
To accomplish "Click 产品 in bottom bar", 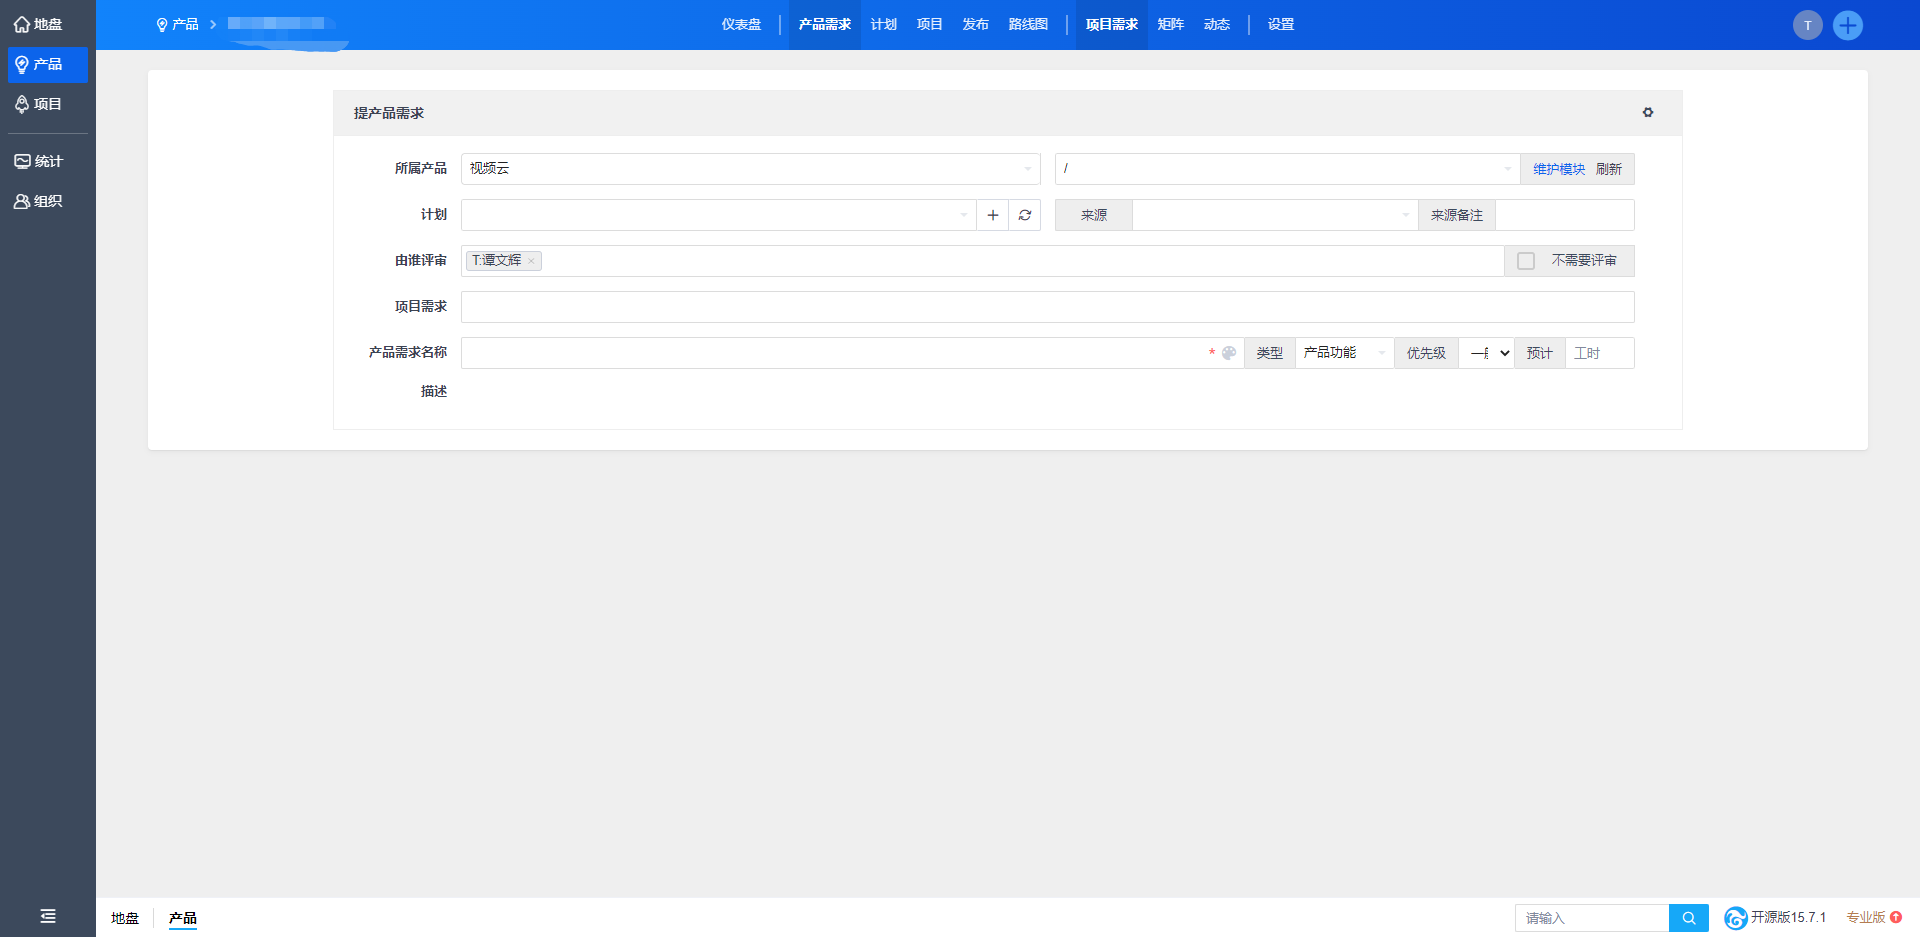I will click(183, 918).
